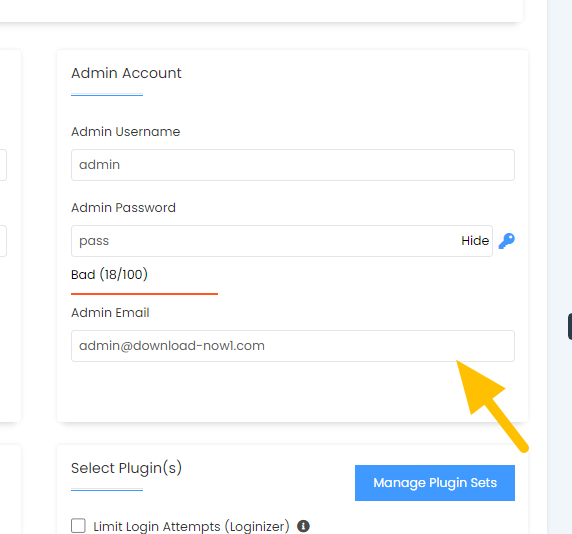Click partial left field beside password
The image size is (572, 534).
(3, 241)
